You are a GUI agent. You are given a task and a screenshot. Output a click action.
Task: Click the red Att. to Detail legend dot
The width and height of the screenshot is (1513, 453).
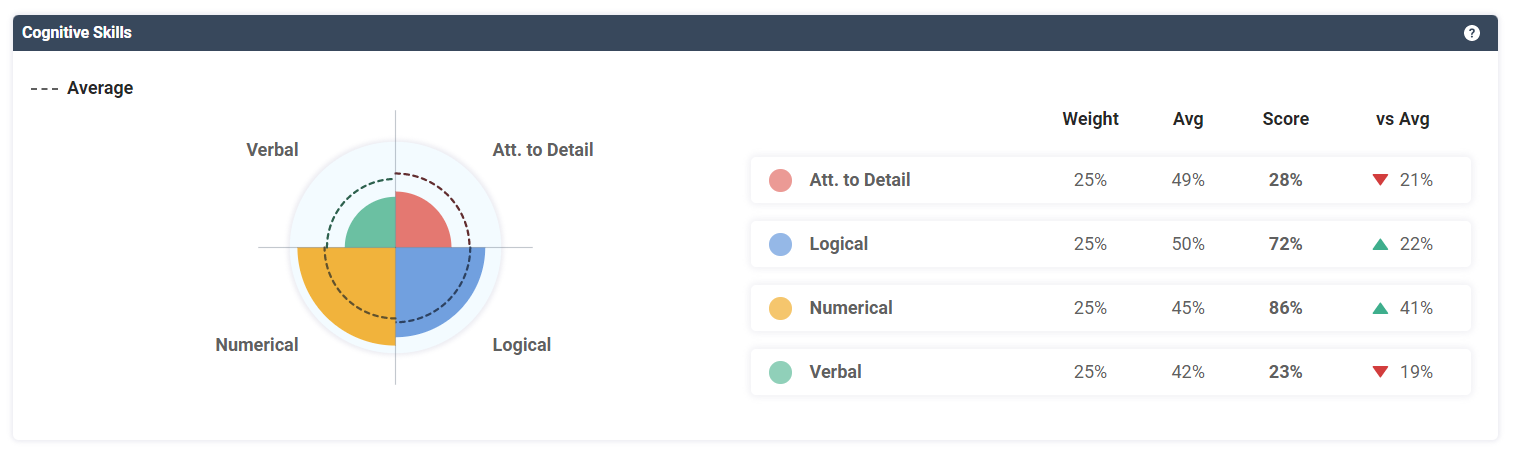coord(780,180)
